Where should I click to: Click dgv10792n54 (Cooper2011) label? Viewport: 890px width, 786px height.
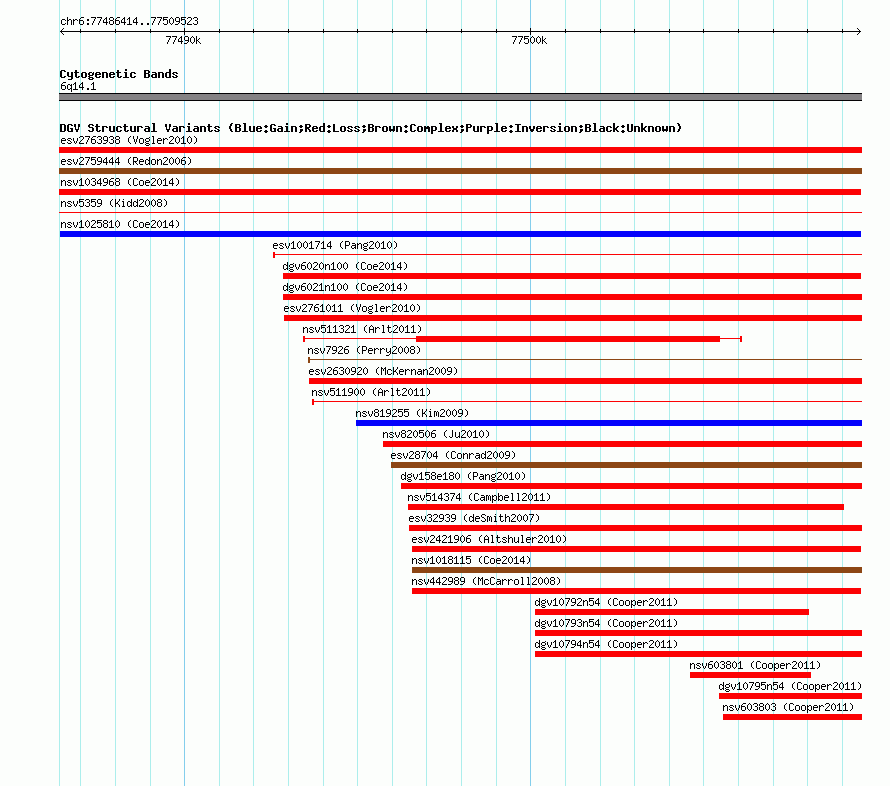(606, 602)
